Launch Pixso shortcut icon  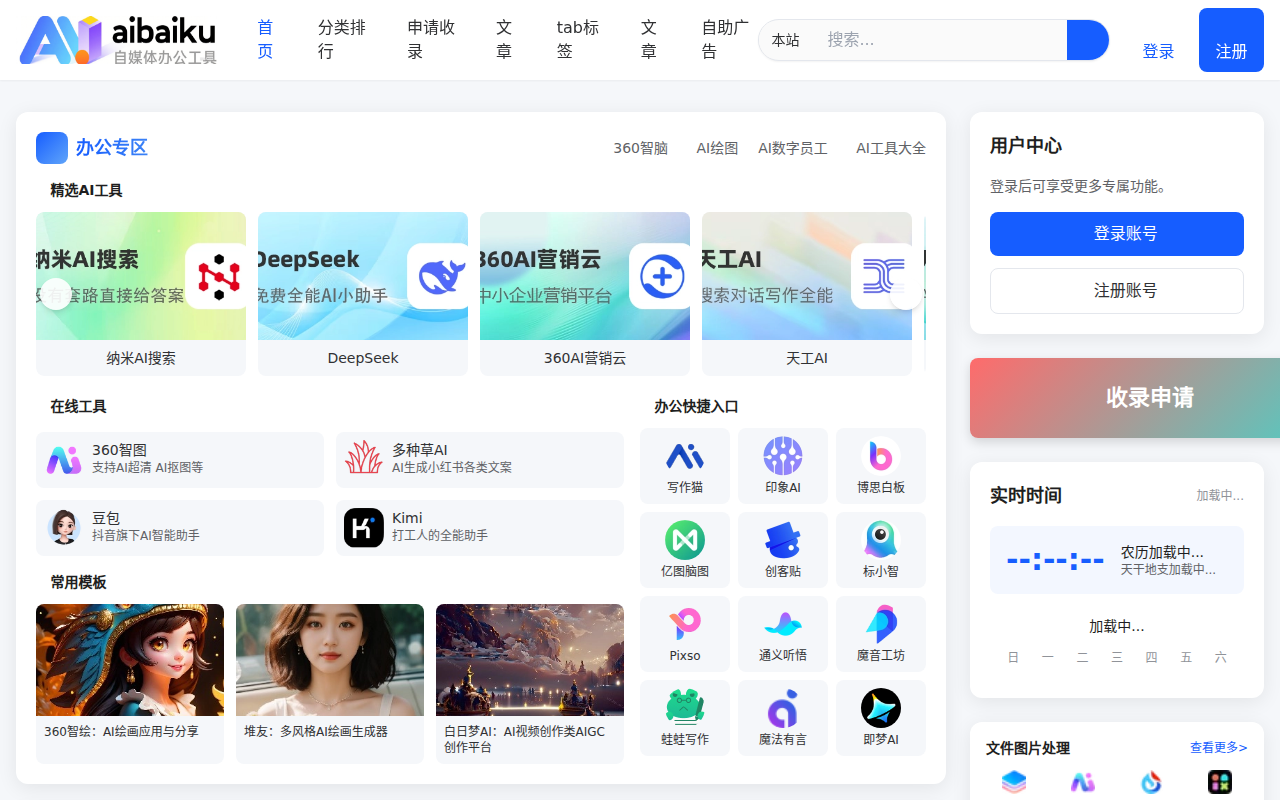tap(685, 624)
